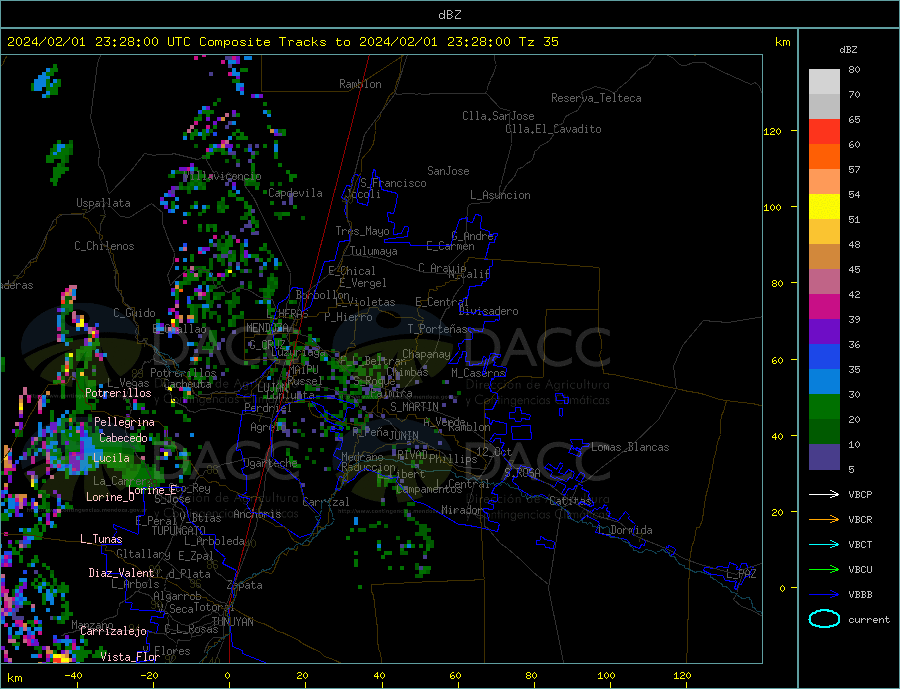Click the 'C_Chilenos' map label
The image size is (900, 689).
104,246
